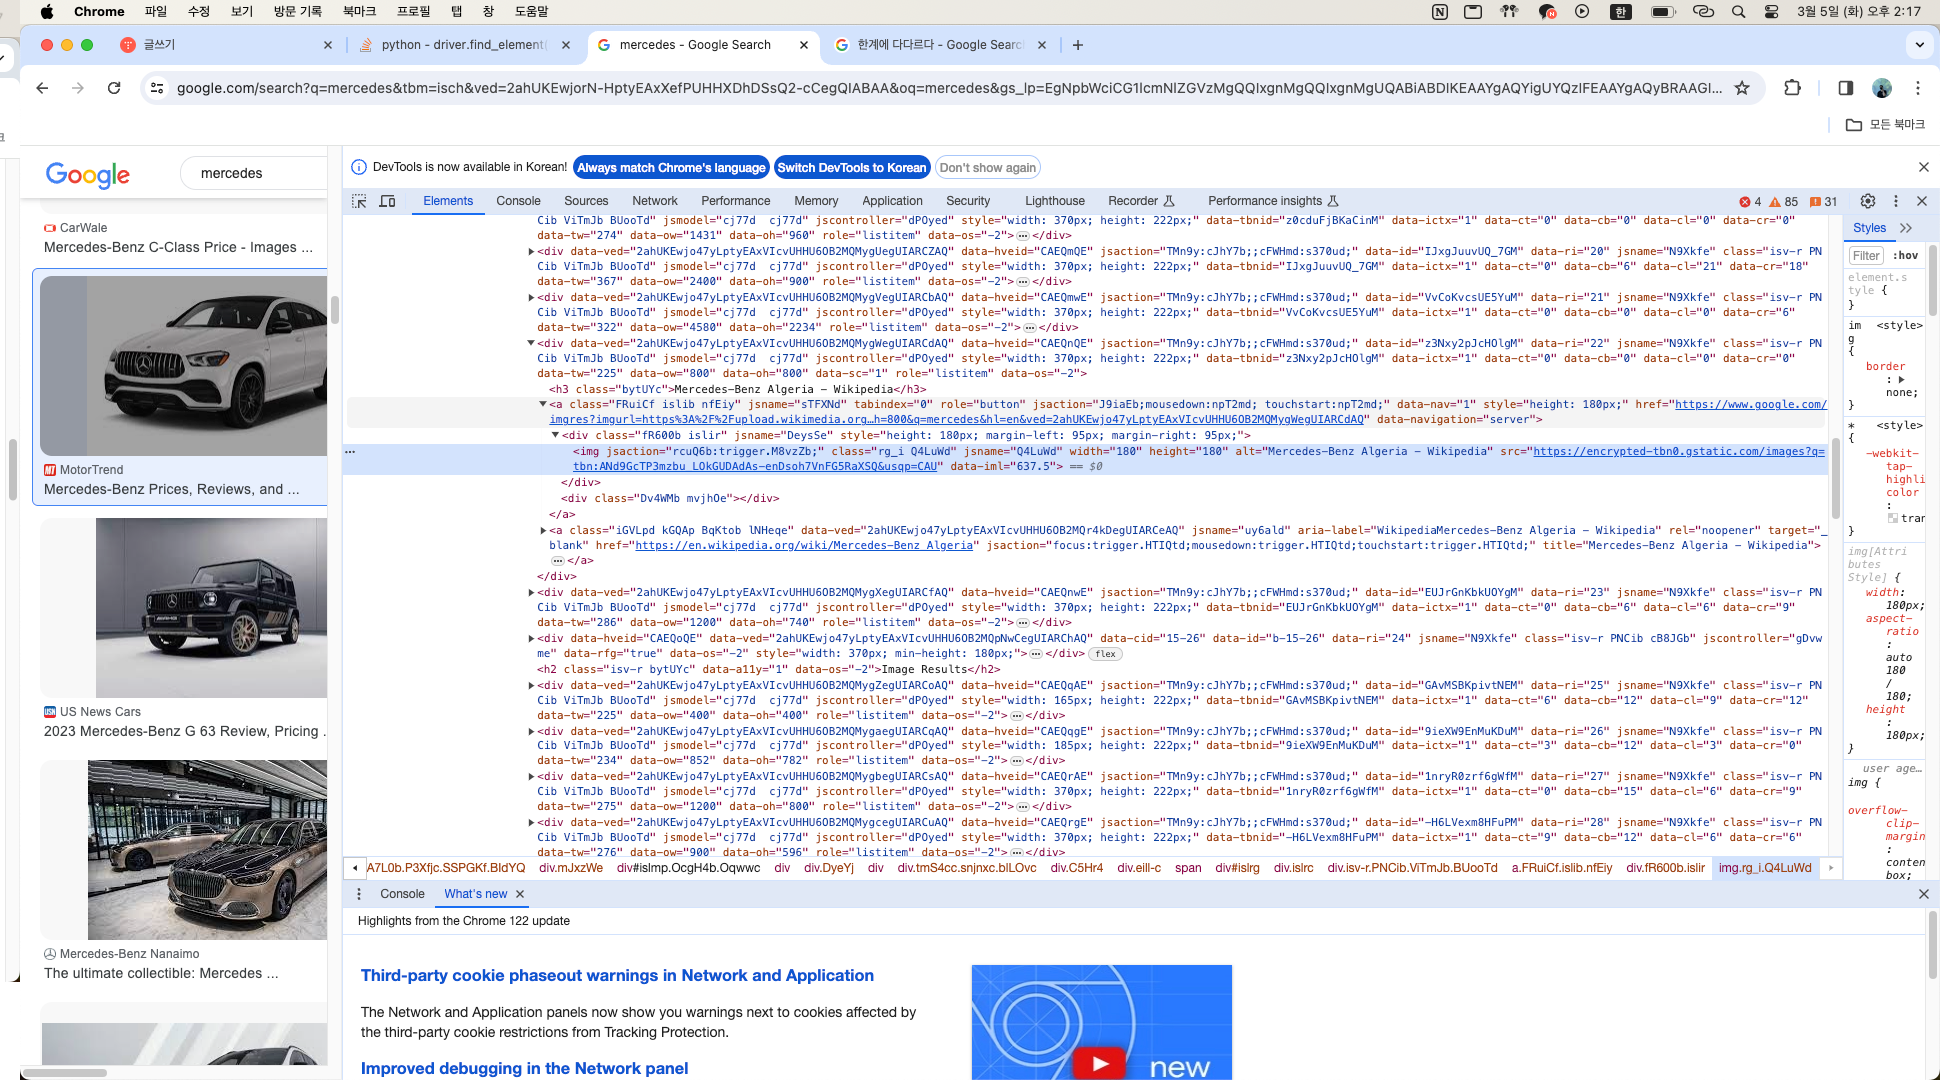1940x1080 pixels.
Task: Open macOS Spotlight search icon
Action: click(1738, 12)
